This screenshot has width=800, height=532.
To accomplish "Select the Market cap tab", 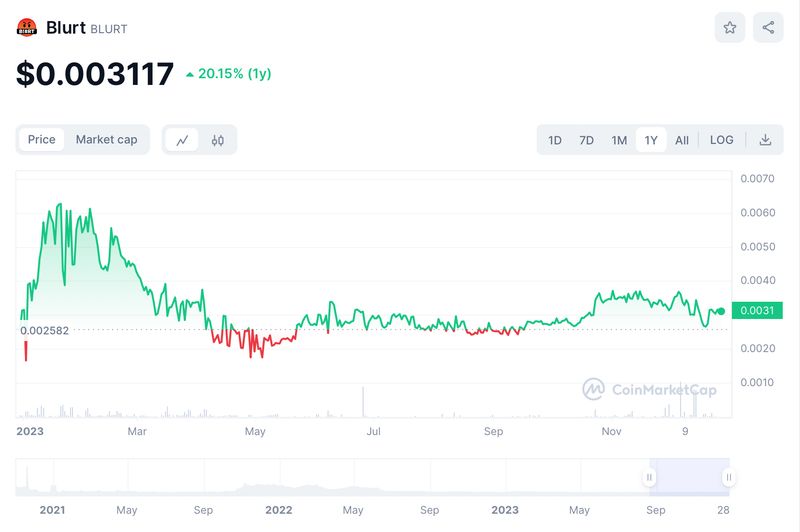I will click(x=106, y=140).
